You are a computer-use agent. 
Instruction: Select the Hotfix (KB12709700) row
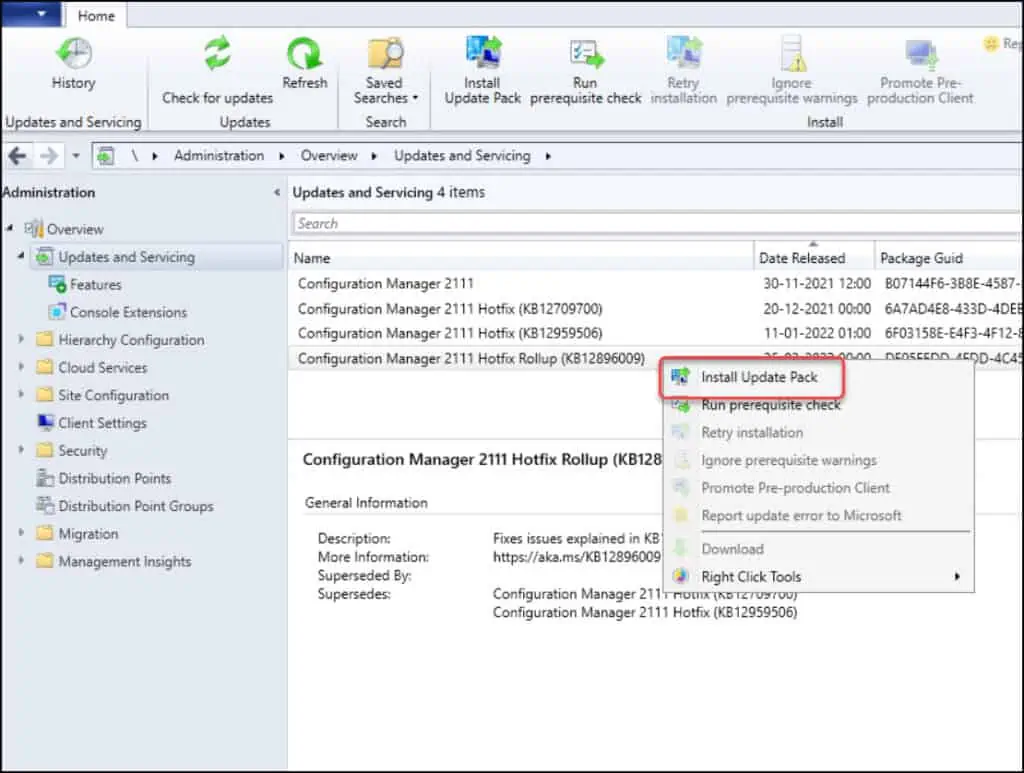tap(655, 308)
